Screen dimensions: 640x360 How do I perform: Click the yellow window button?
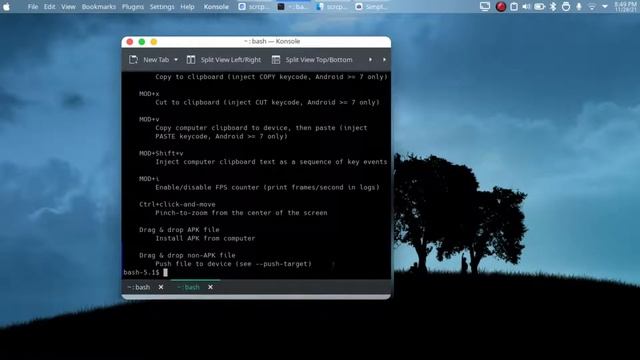tap(154, 42)
